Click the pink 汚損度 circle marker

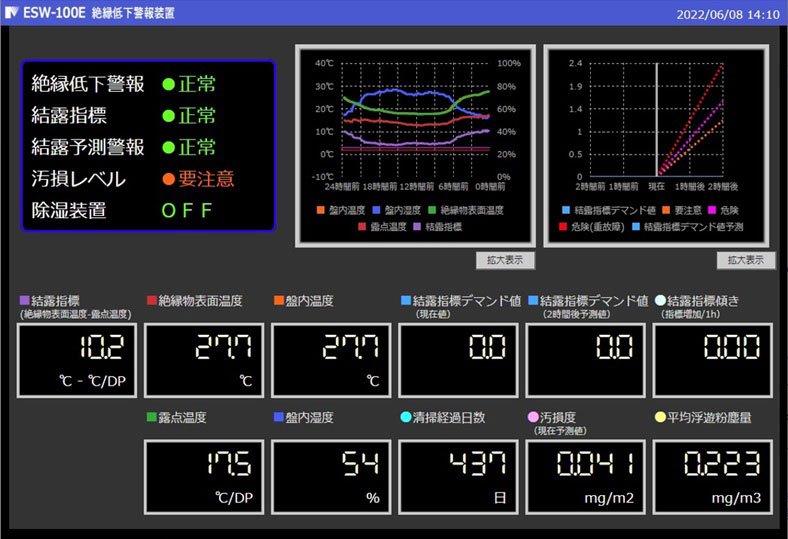pyautogui.click(x=532, y=417)
